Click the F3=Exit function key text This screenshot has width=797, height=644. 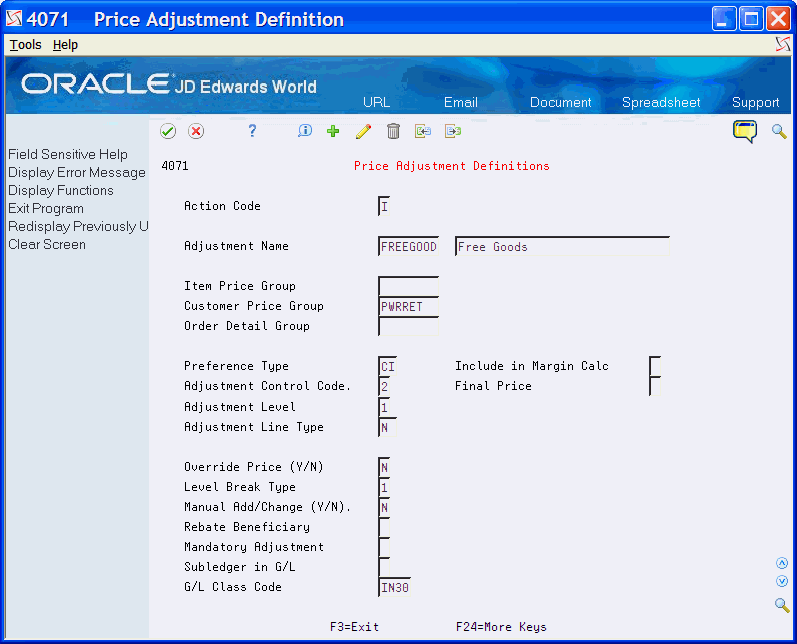click(354, 627)
